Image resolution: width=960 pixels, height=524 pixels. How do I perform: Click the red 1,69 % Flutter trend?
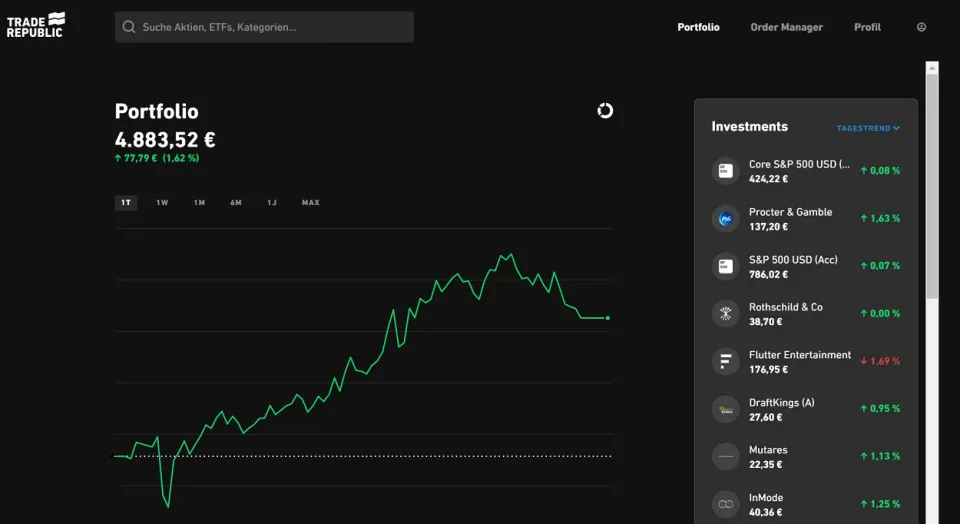coord(880,361)
